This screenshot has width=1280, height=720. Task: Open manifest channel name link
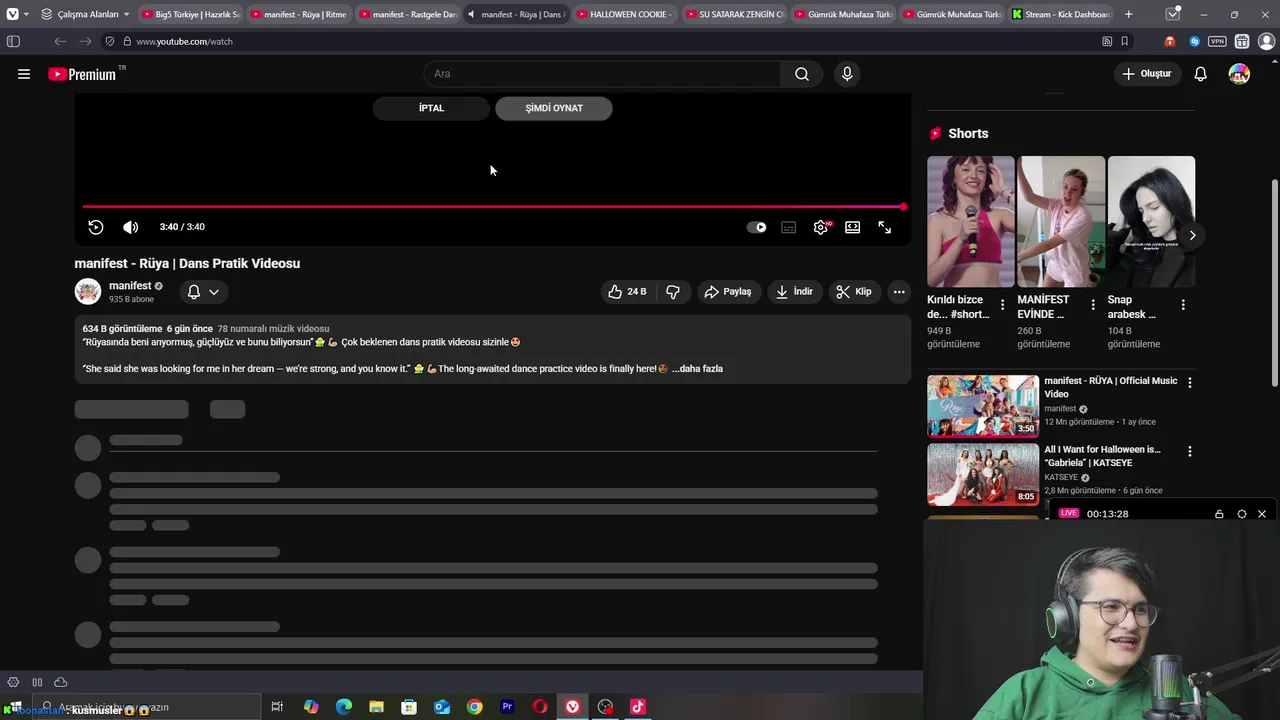point(130,286)
